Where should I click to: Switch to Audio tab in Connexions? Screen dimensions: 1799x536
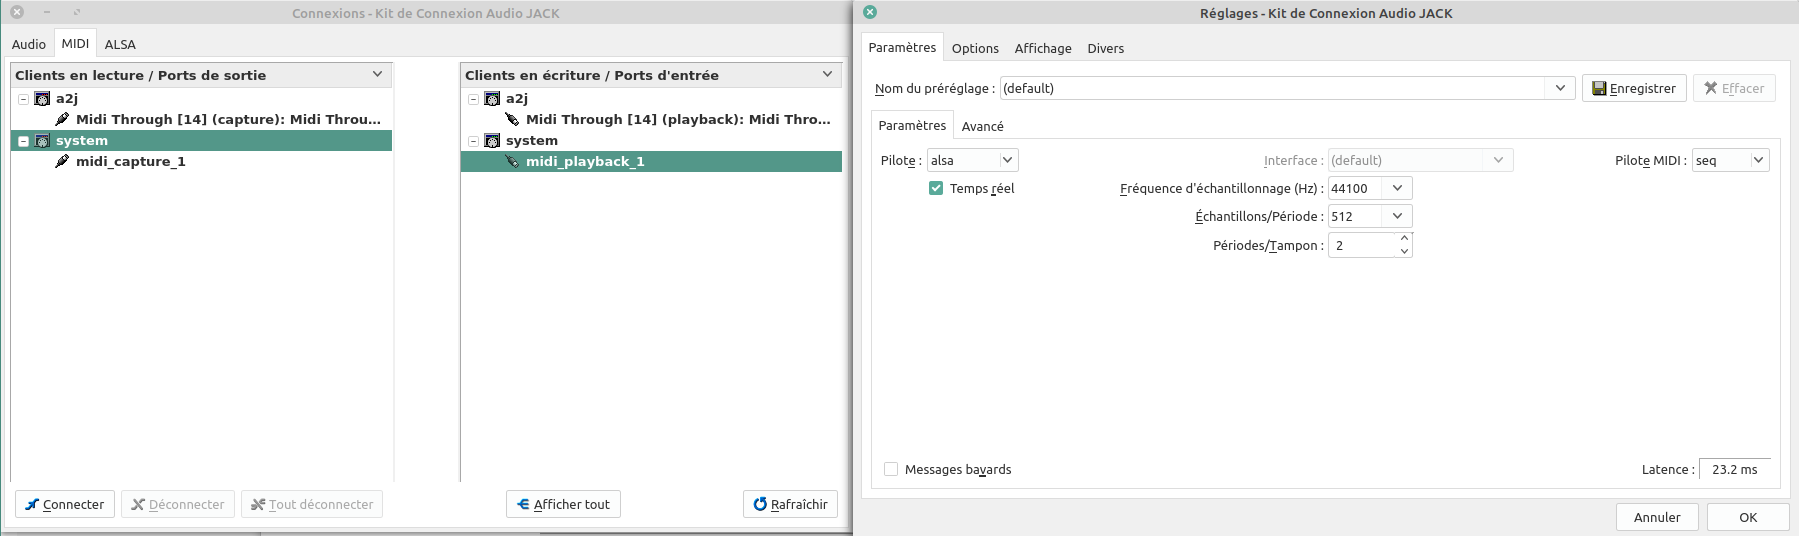[x=29, y=44]
